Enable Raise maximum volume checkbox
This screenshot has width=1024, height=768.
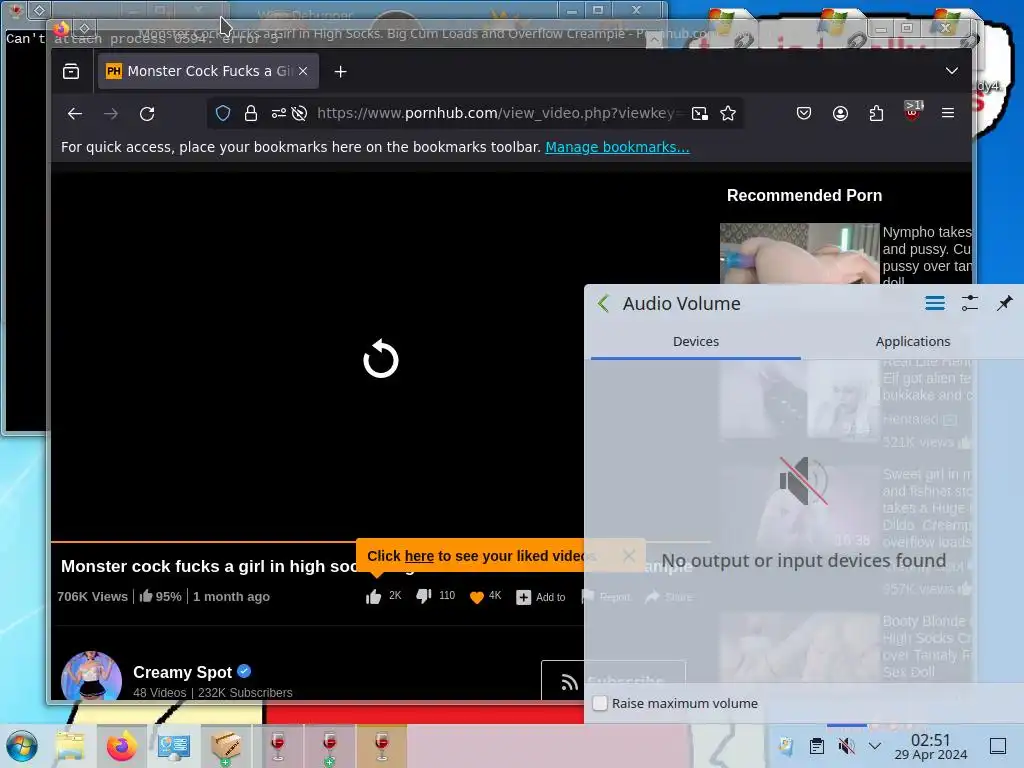coord(600,703)
